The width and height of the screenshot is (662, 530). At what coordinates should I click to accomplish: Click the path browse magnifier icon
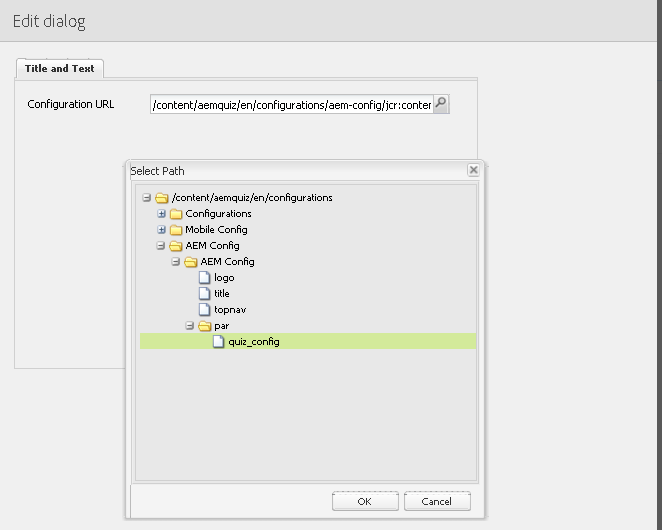tap(441, 104)
